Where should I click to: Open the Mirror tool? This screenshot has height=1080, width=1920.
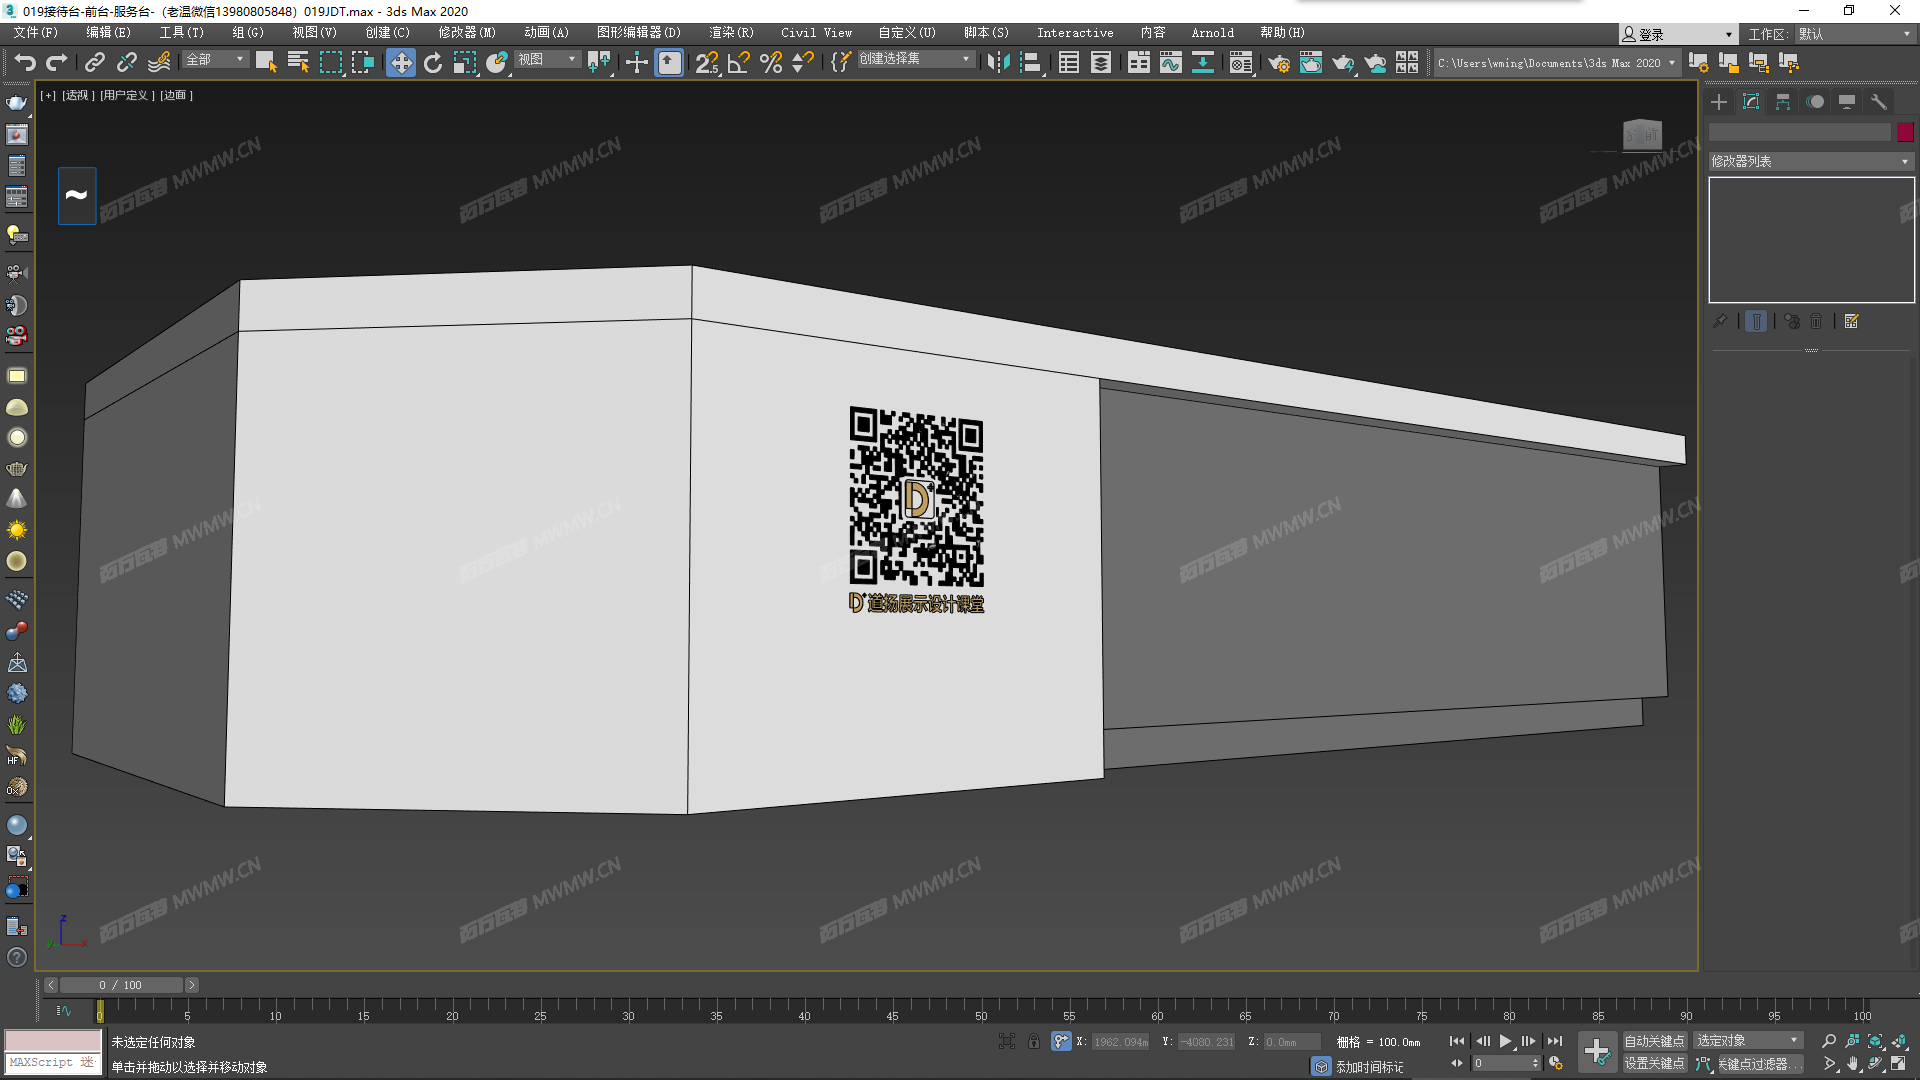[x=998, y=63]
